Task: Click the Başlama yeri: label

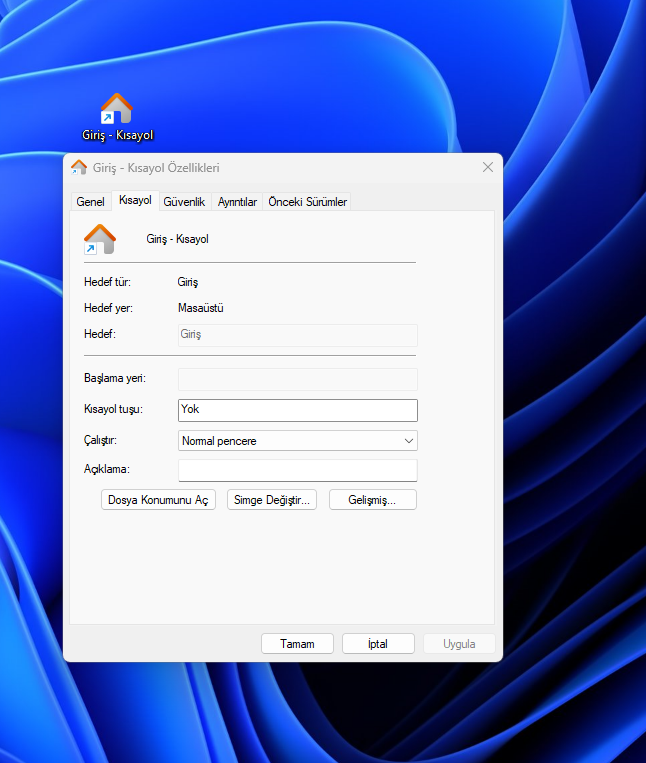Action: click(x=115, y=378)
